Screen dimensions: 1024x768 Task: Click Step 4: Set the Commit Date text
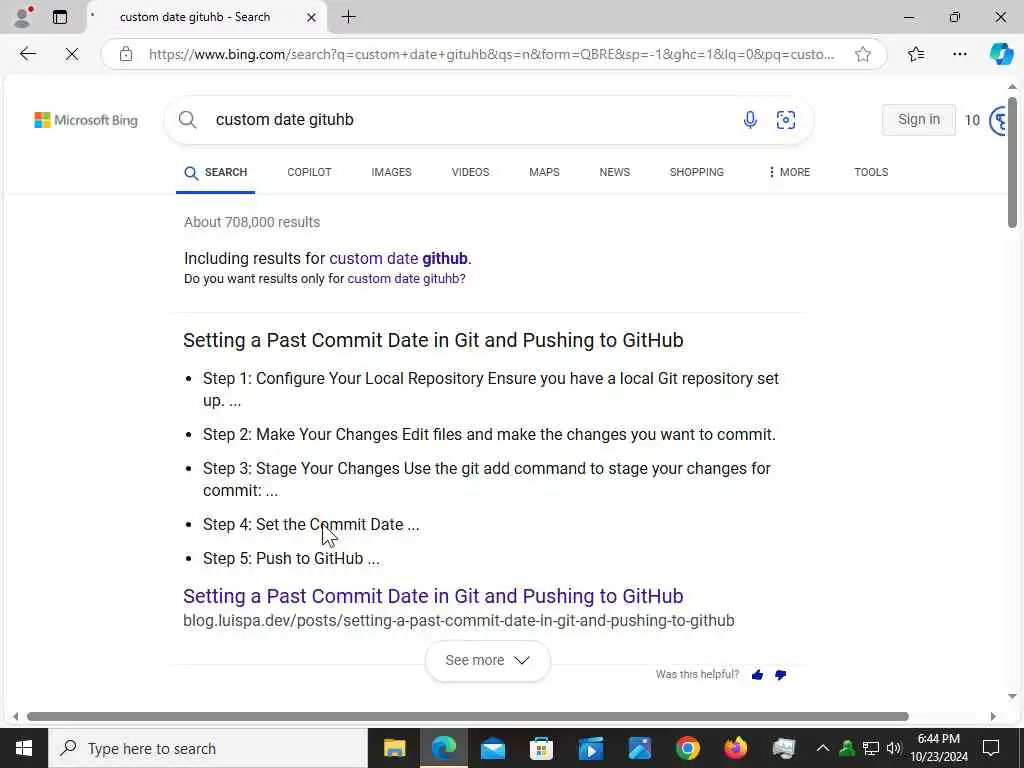311,524
